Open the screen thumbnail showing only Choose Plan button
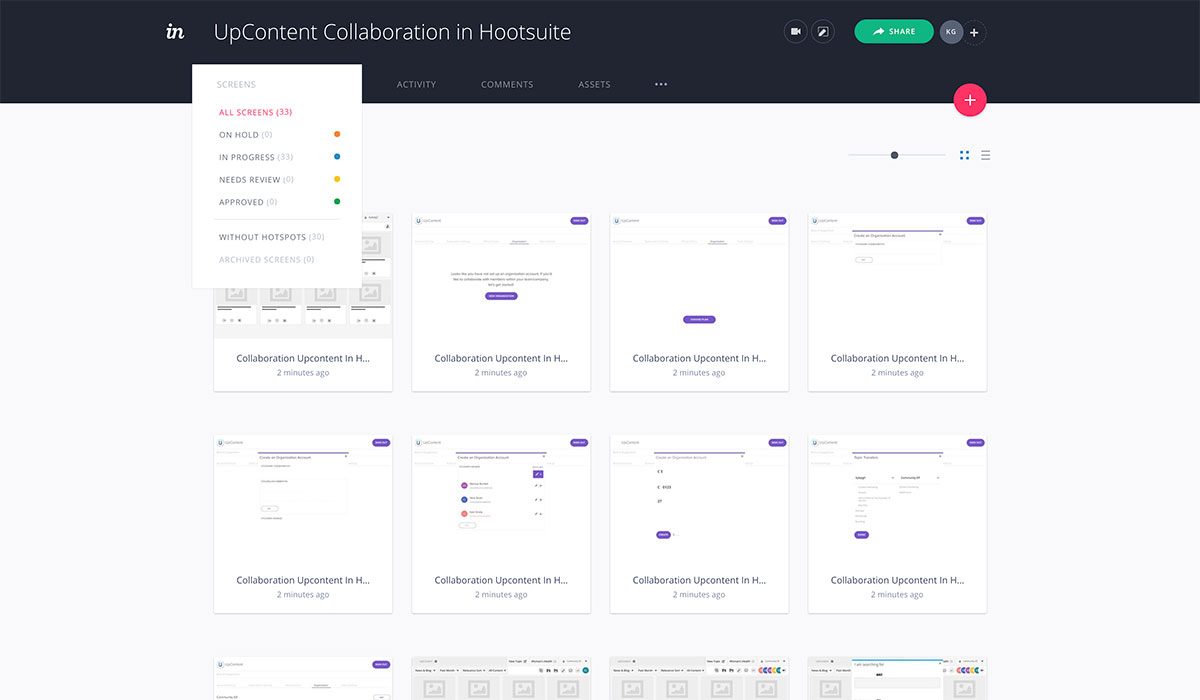The height and width of the screenshot is (700, 1200). coord(699,301)
